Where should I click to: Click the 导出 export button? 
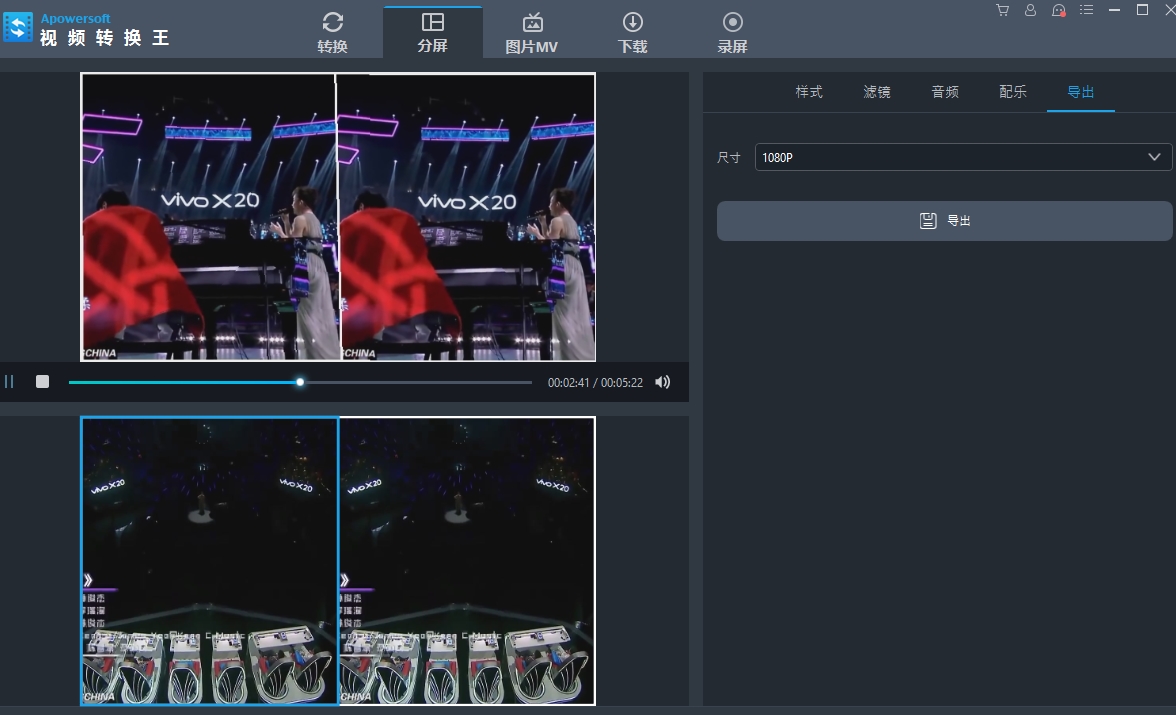(x=944, y=221)
